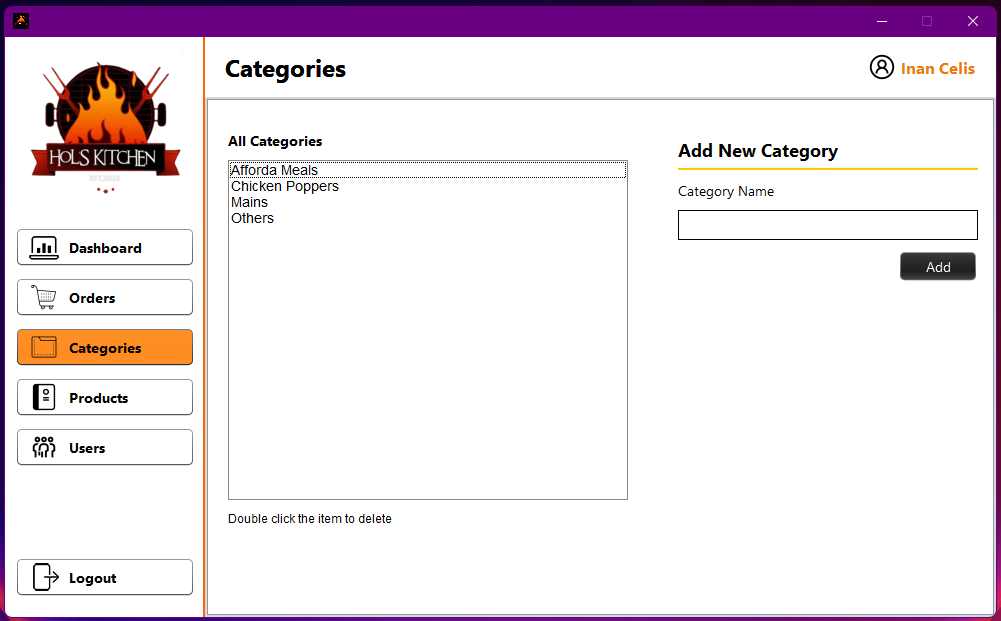Close the Hol's Kitchen window
Screen dimensions: 1001x621
point(972,21)
